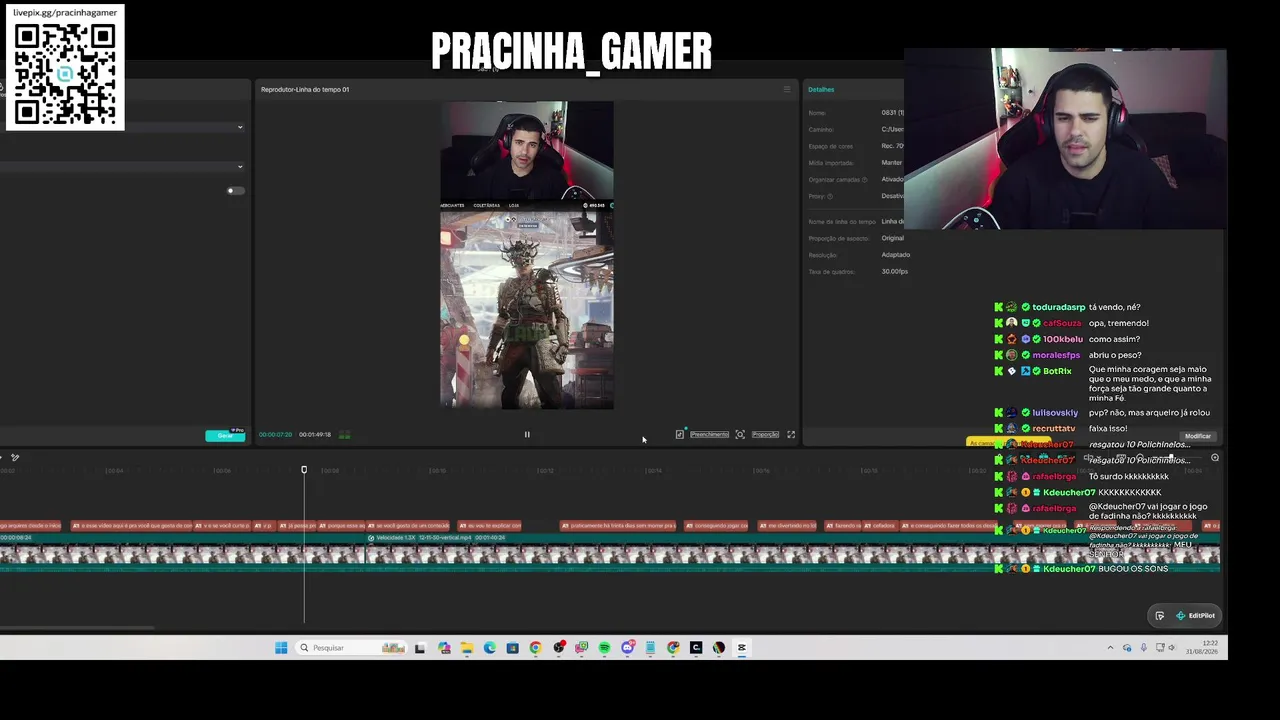1280x720 pixels.
Task: Open the taskbar clock and calendar
Action: point(1203,648)
